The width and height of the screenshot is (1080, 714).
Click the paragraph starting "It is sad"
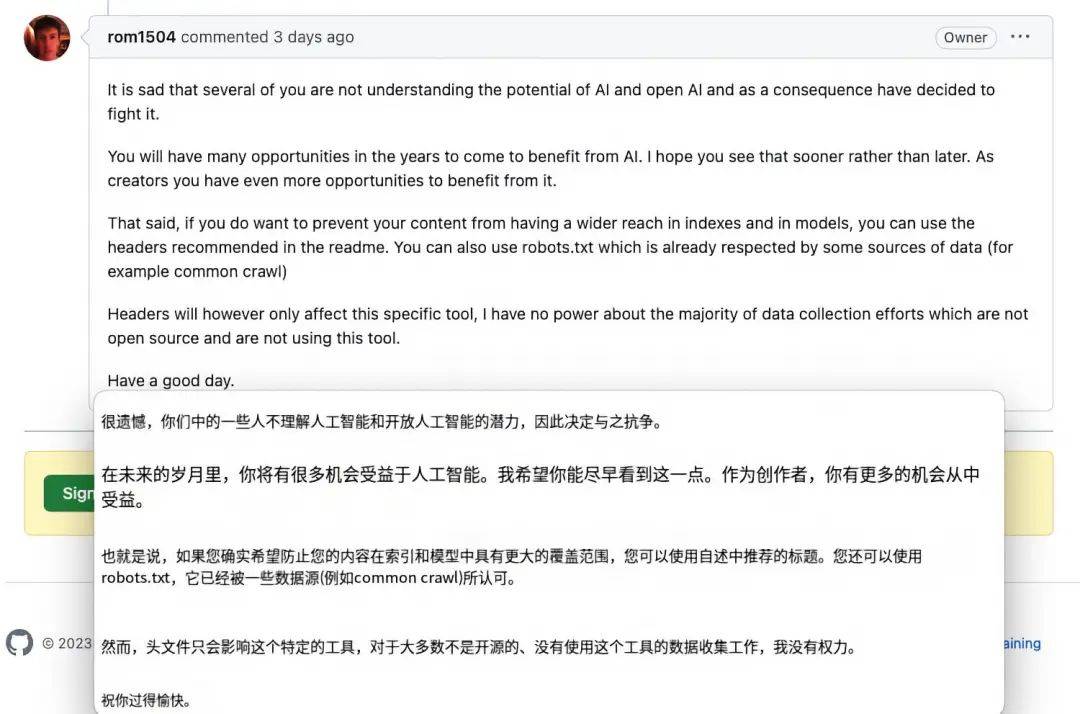point(550,101)
